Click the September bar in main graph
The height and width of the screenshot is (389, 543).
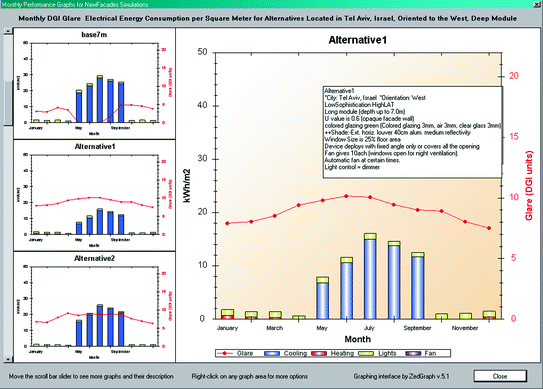[x=418, y=286]
